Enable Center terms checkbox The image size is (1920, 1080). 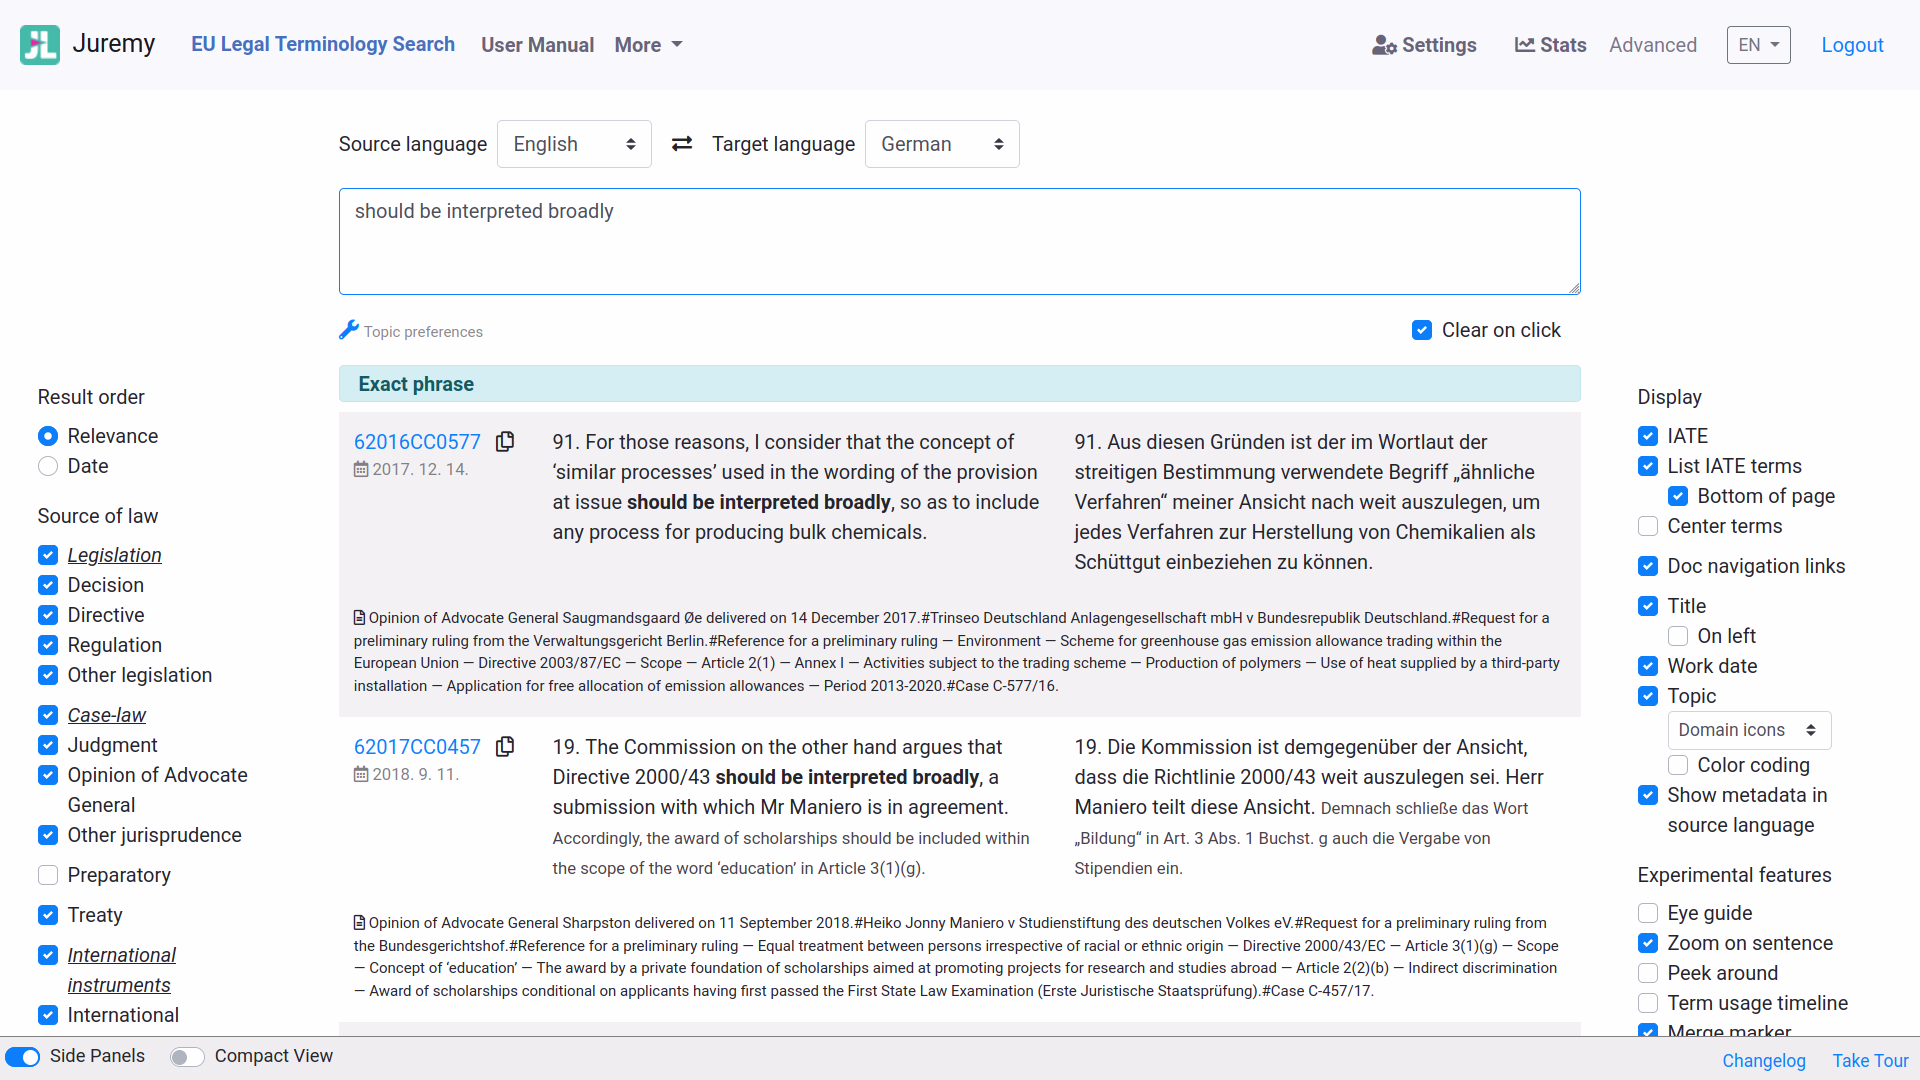pos(1648,526)
